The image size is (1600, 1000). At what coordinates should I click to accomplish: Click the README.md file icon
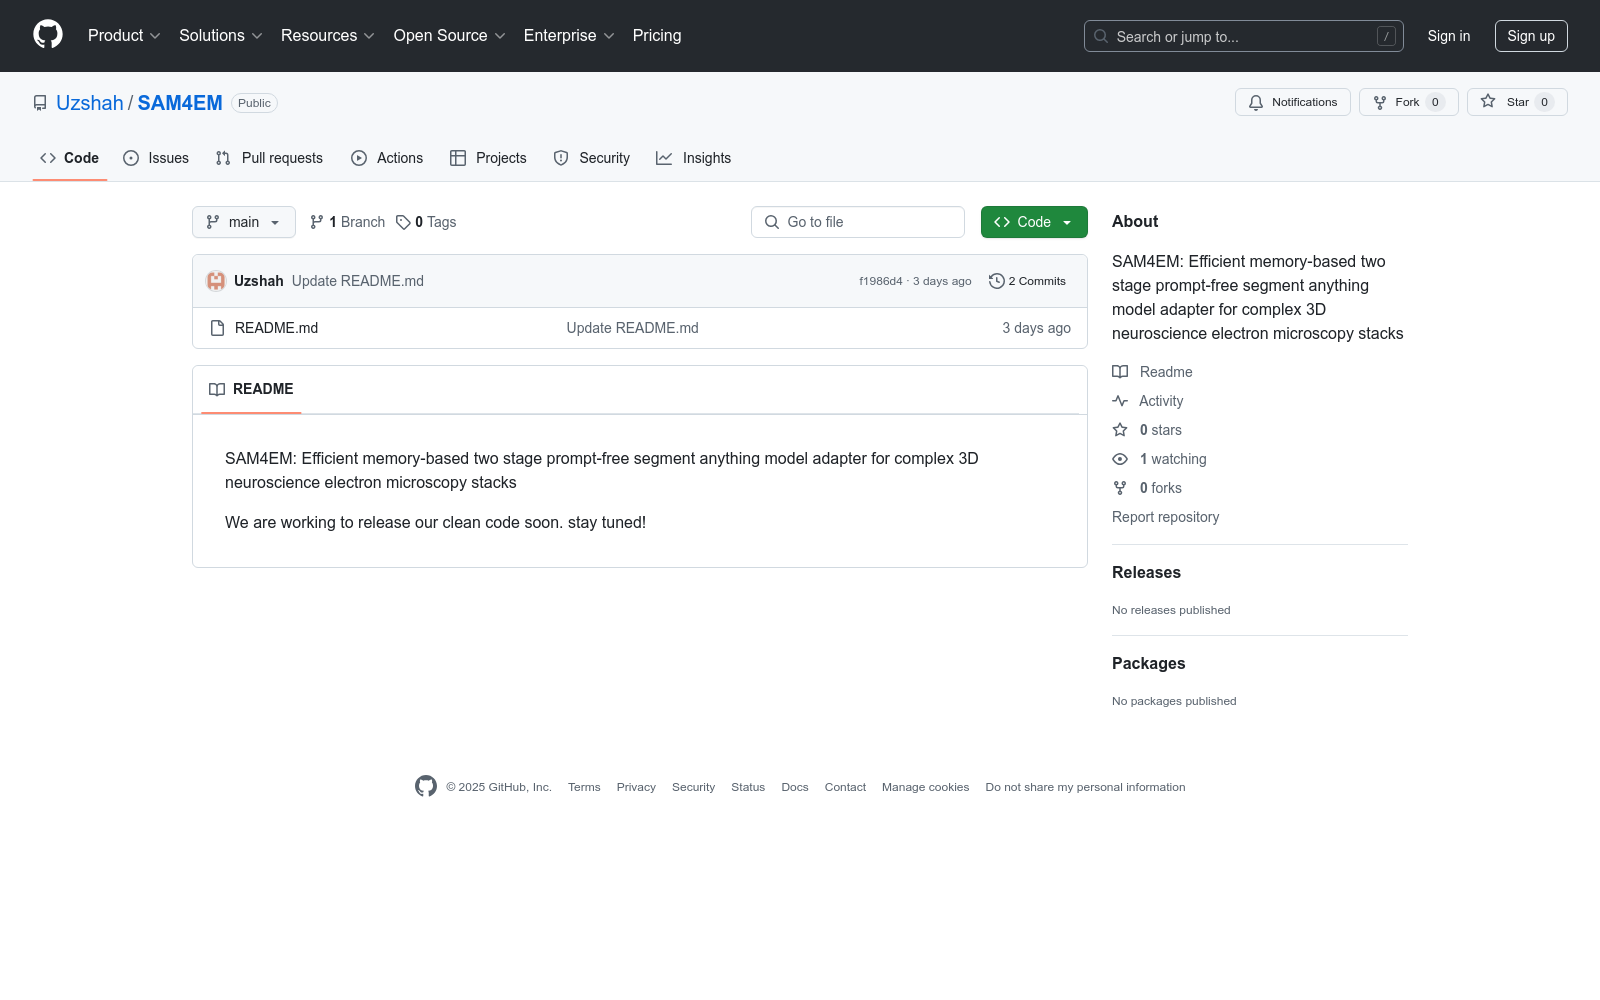[217, 328]
